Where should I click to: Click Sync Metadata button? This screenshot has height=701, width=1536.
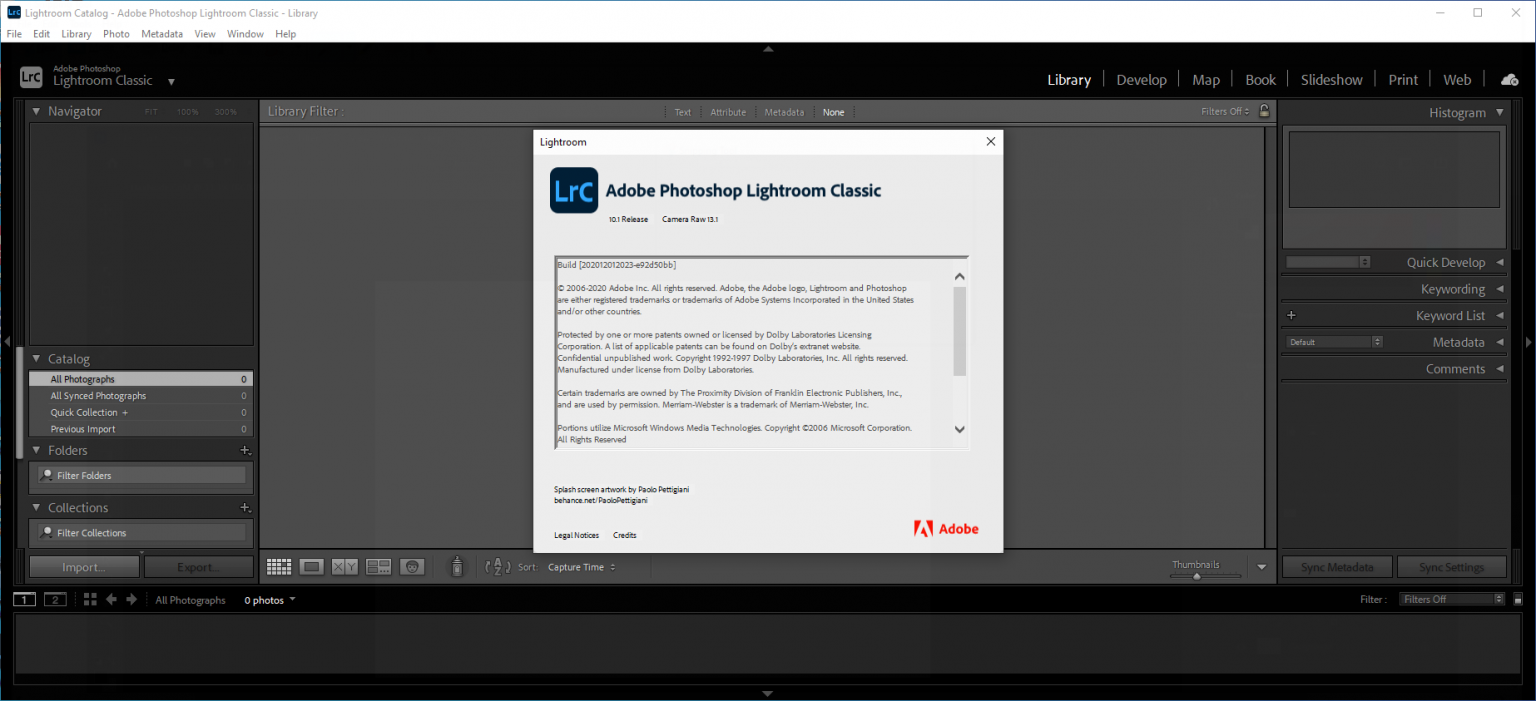1337,567
